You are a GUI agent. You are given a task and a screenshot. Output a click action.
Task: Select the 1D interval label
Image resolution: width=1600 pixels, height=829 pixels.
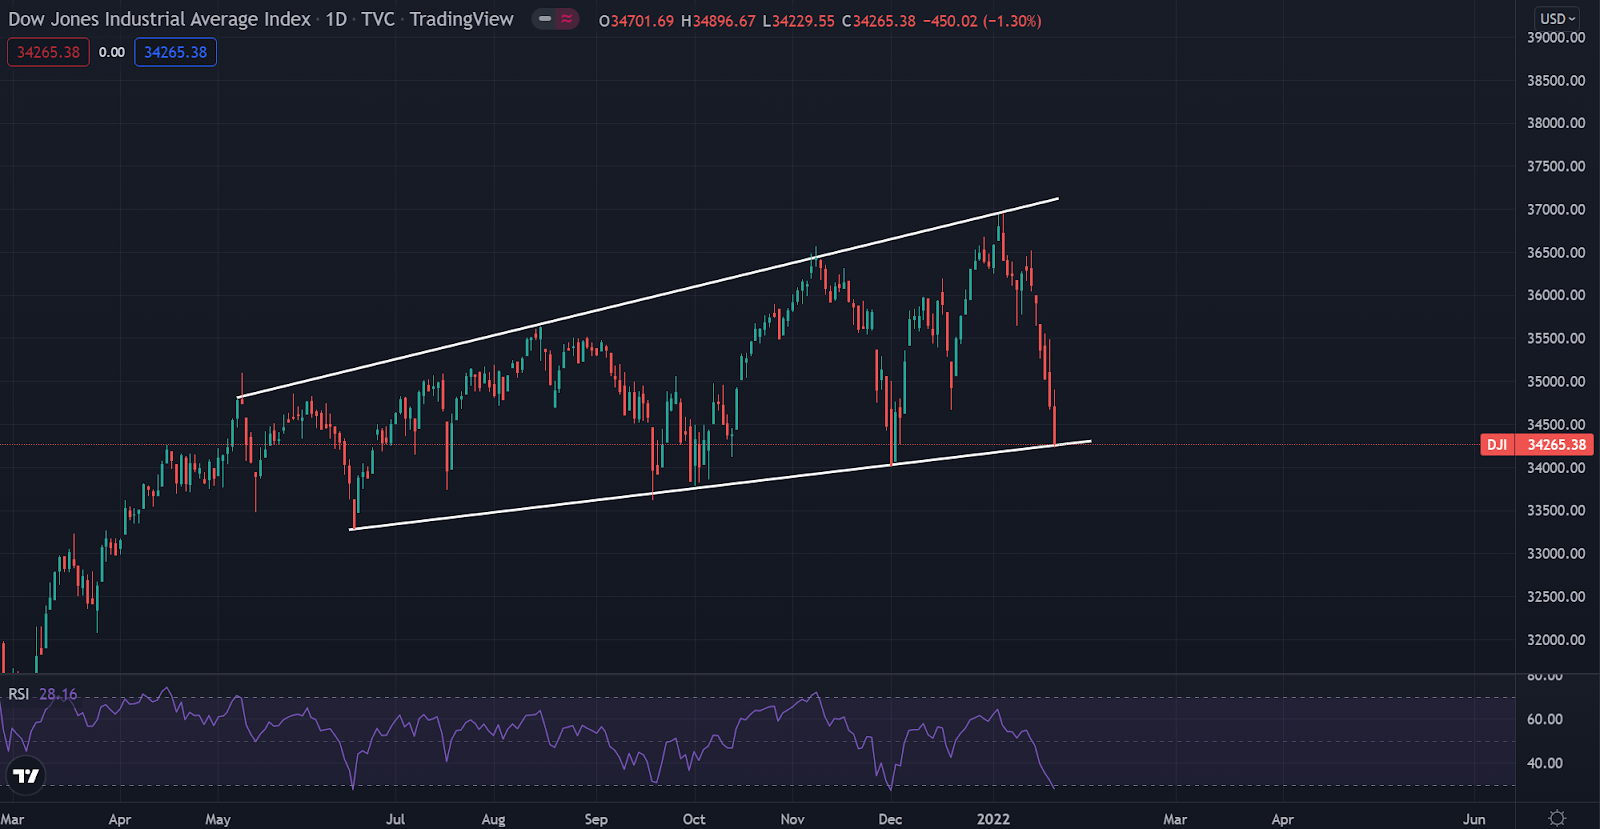(336, 19)
